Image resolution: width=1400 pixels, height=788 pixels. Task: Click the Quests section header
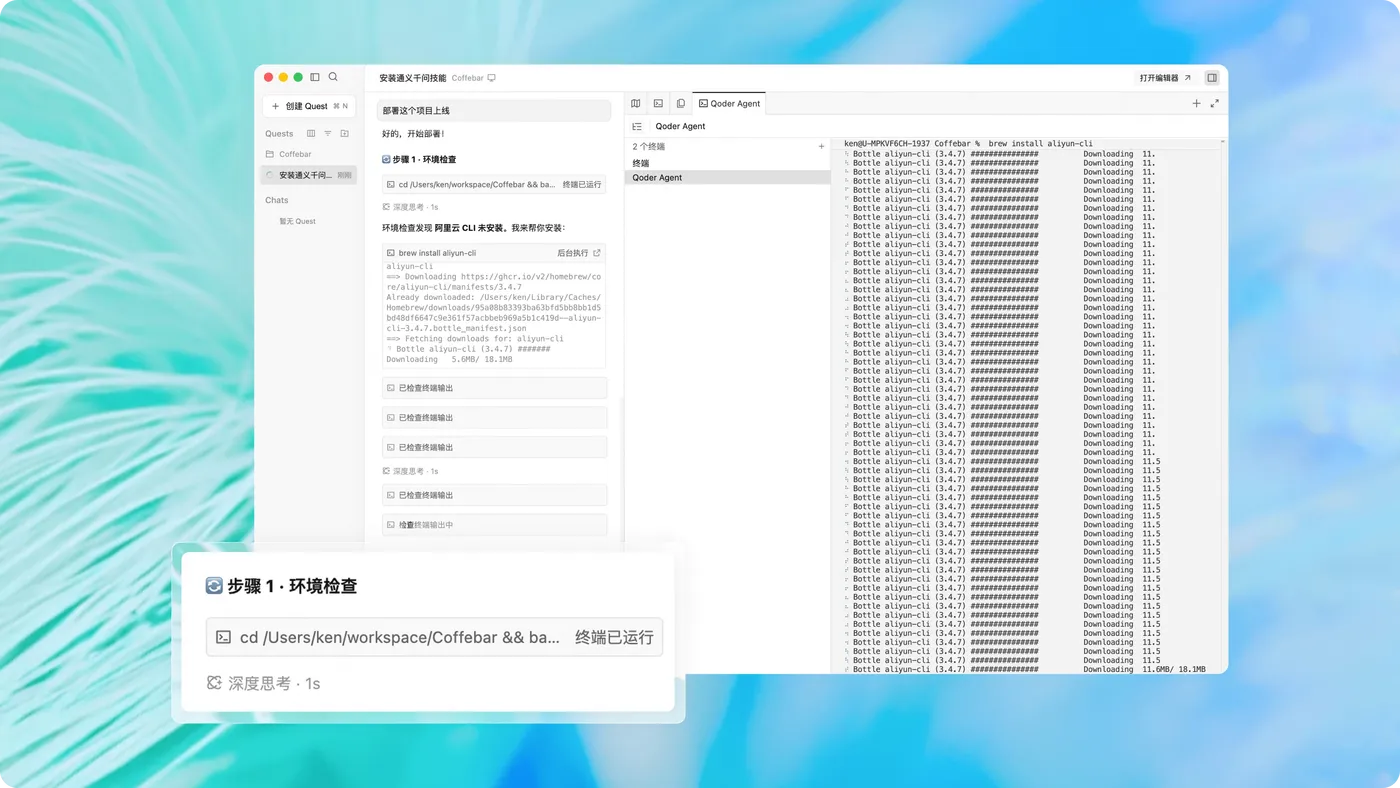(279, 133)
